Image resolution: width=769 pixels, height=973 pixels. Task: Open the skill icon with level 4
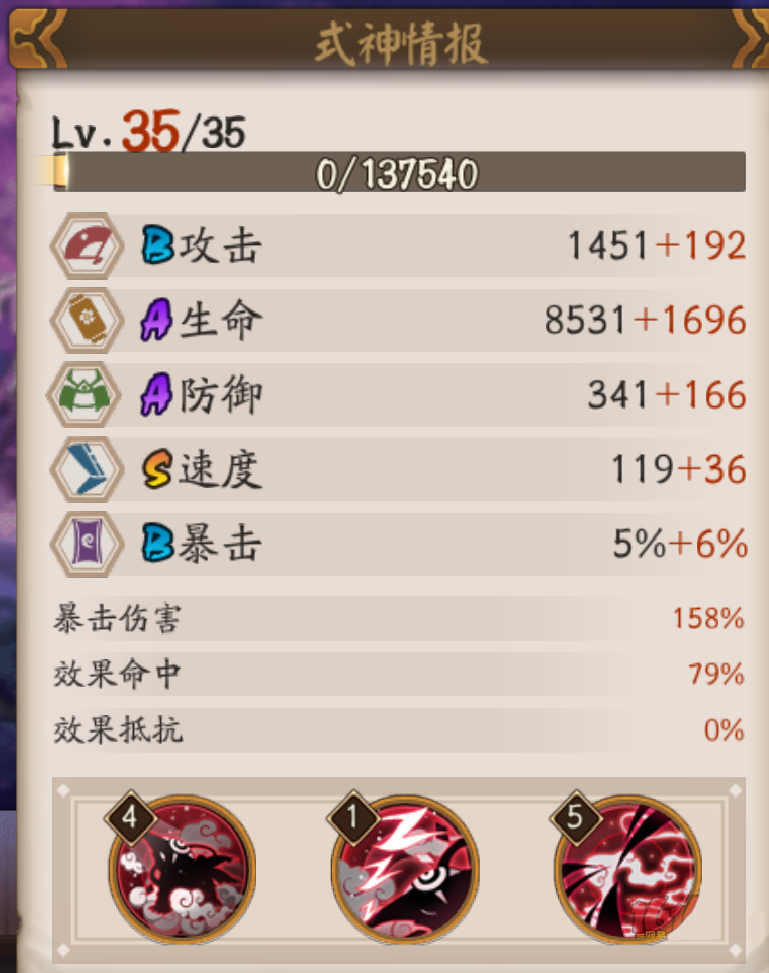pos(181,869)
